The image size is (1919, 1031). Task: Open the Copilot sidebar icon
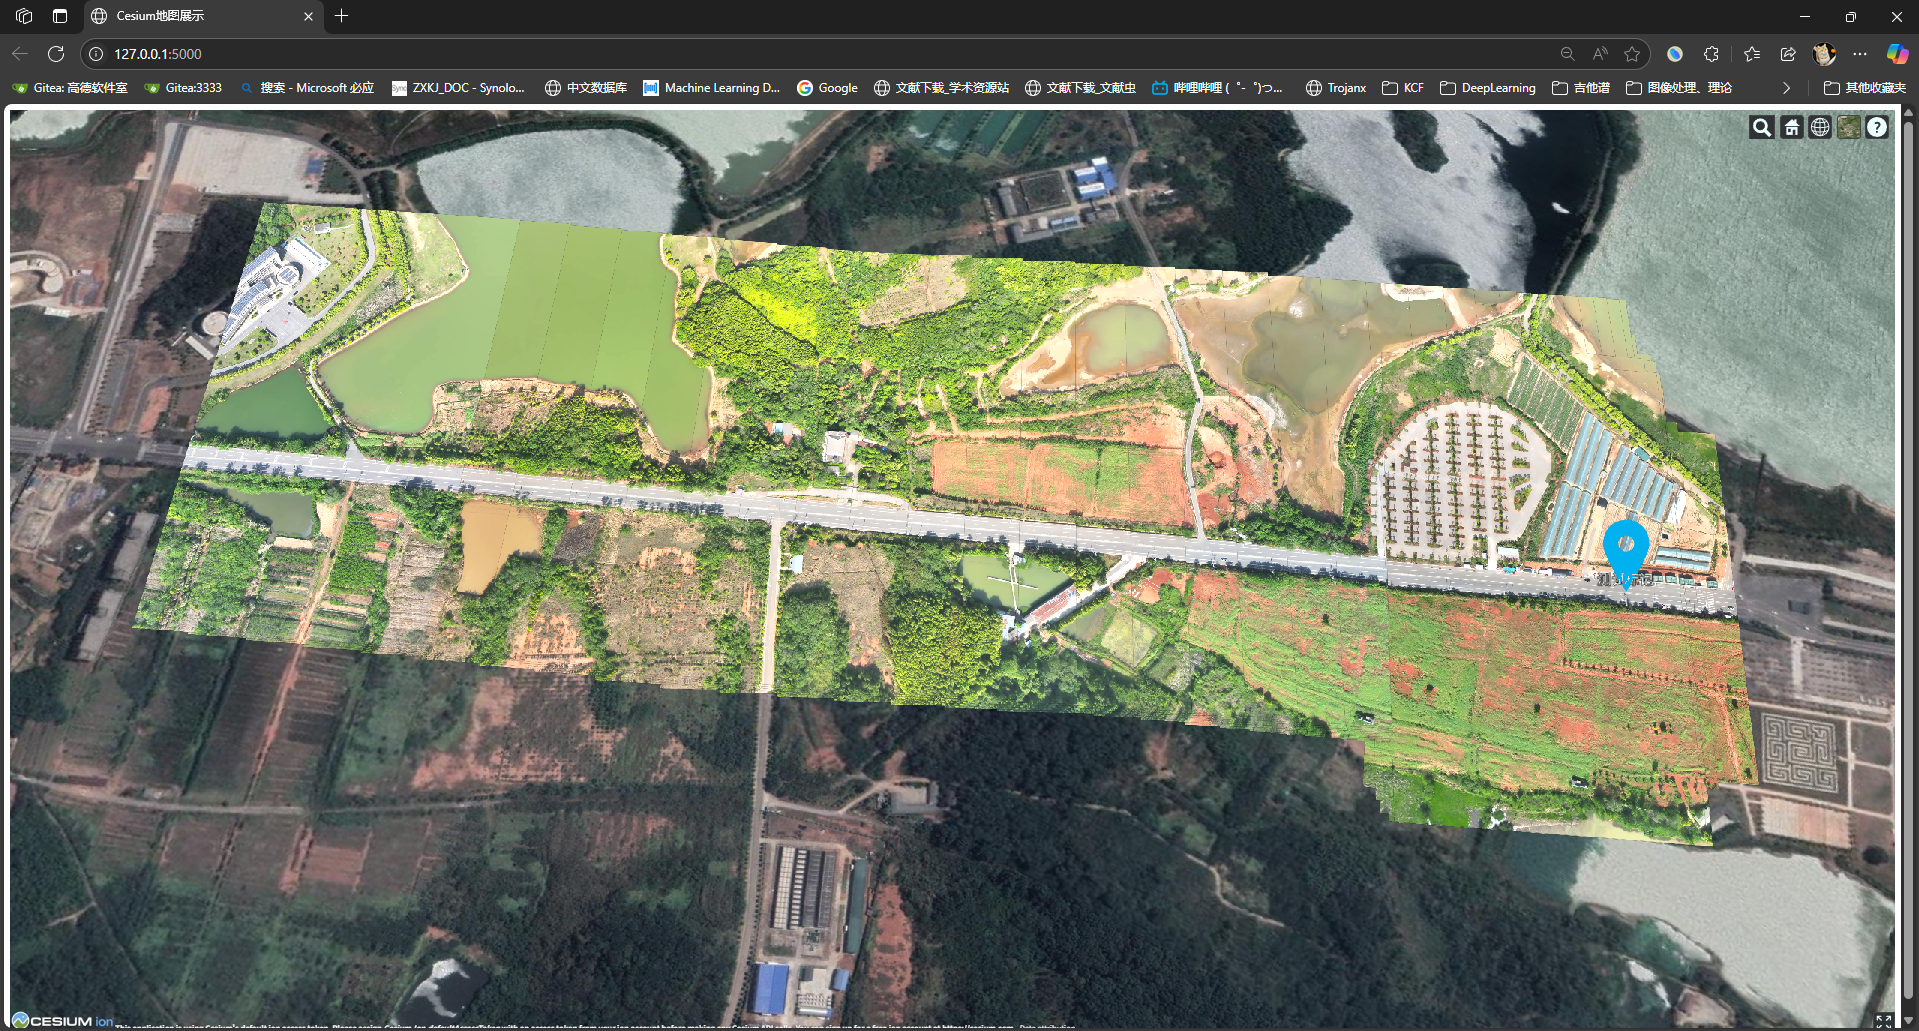[1896, 54]
